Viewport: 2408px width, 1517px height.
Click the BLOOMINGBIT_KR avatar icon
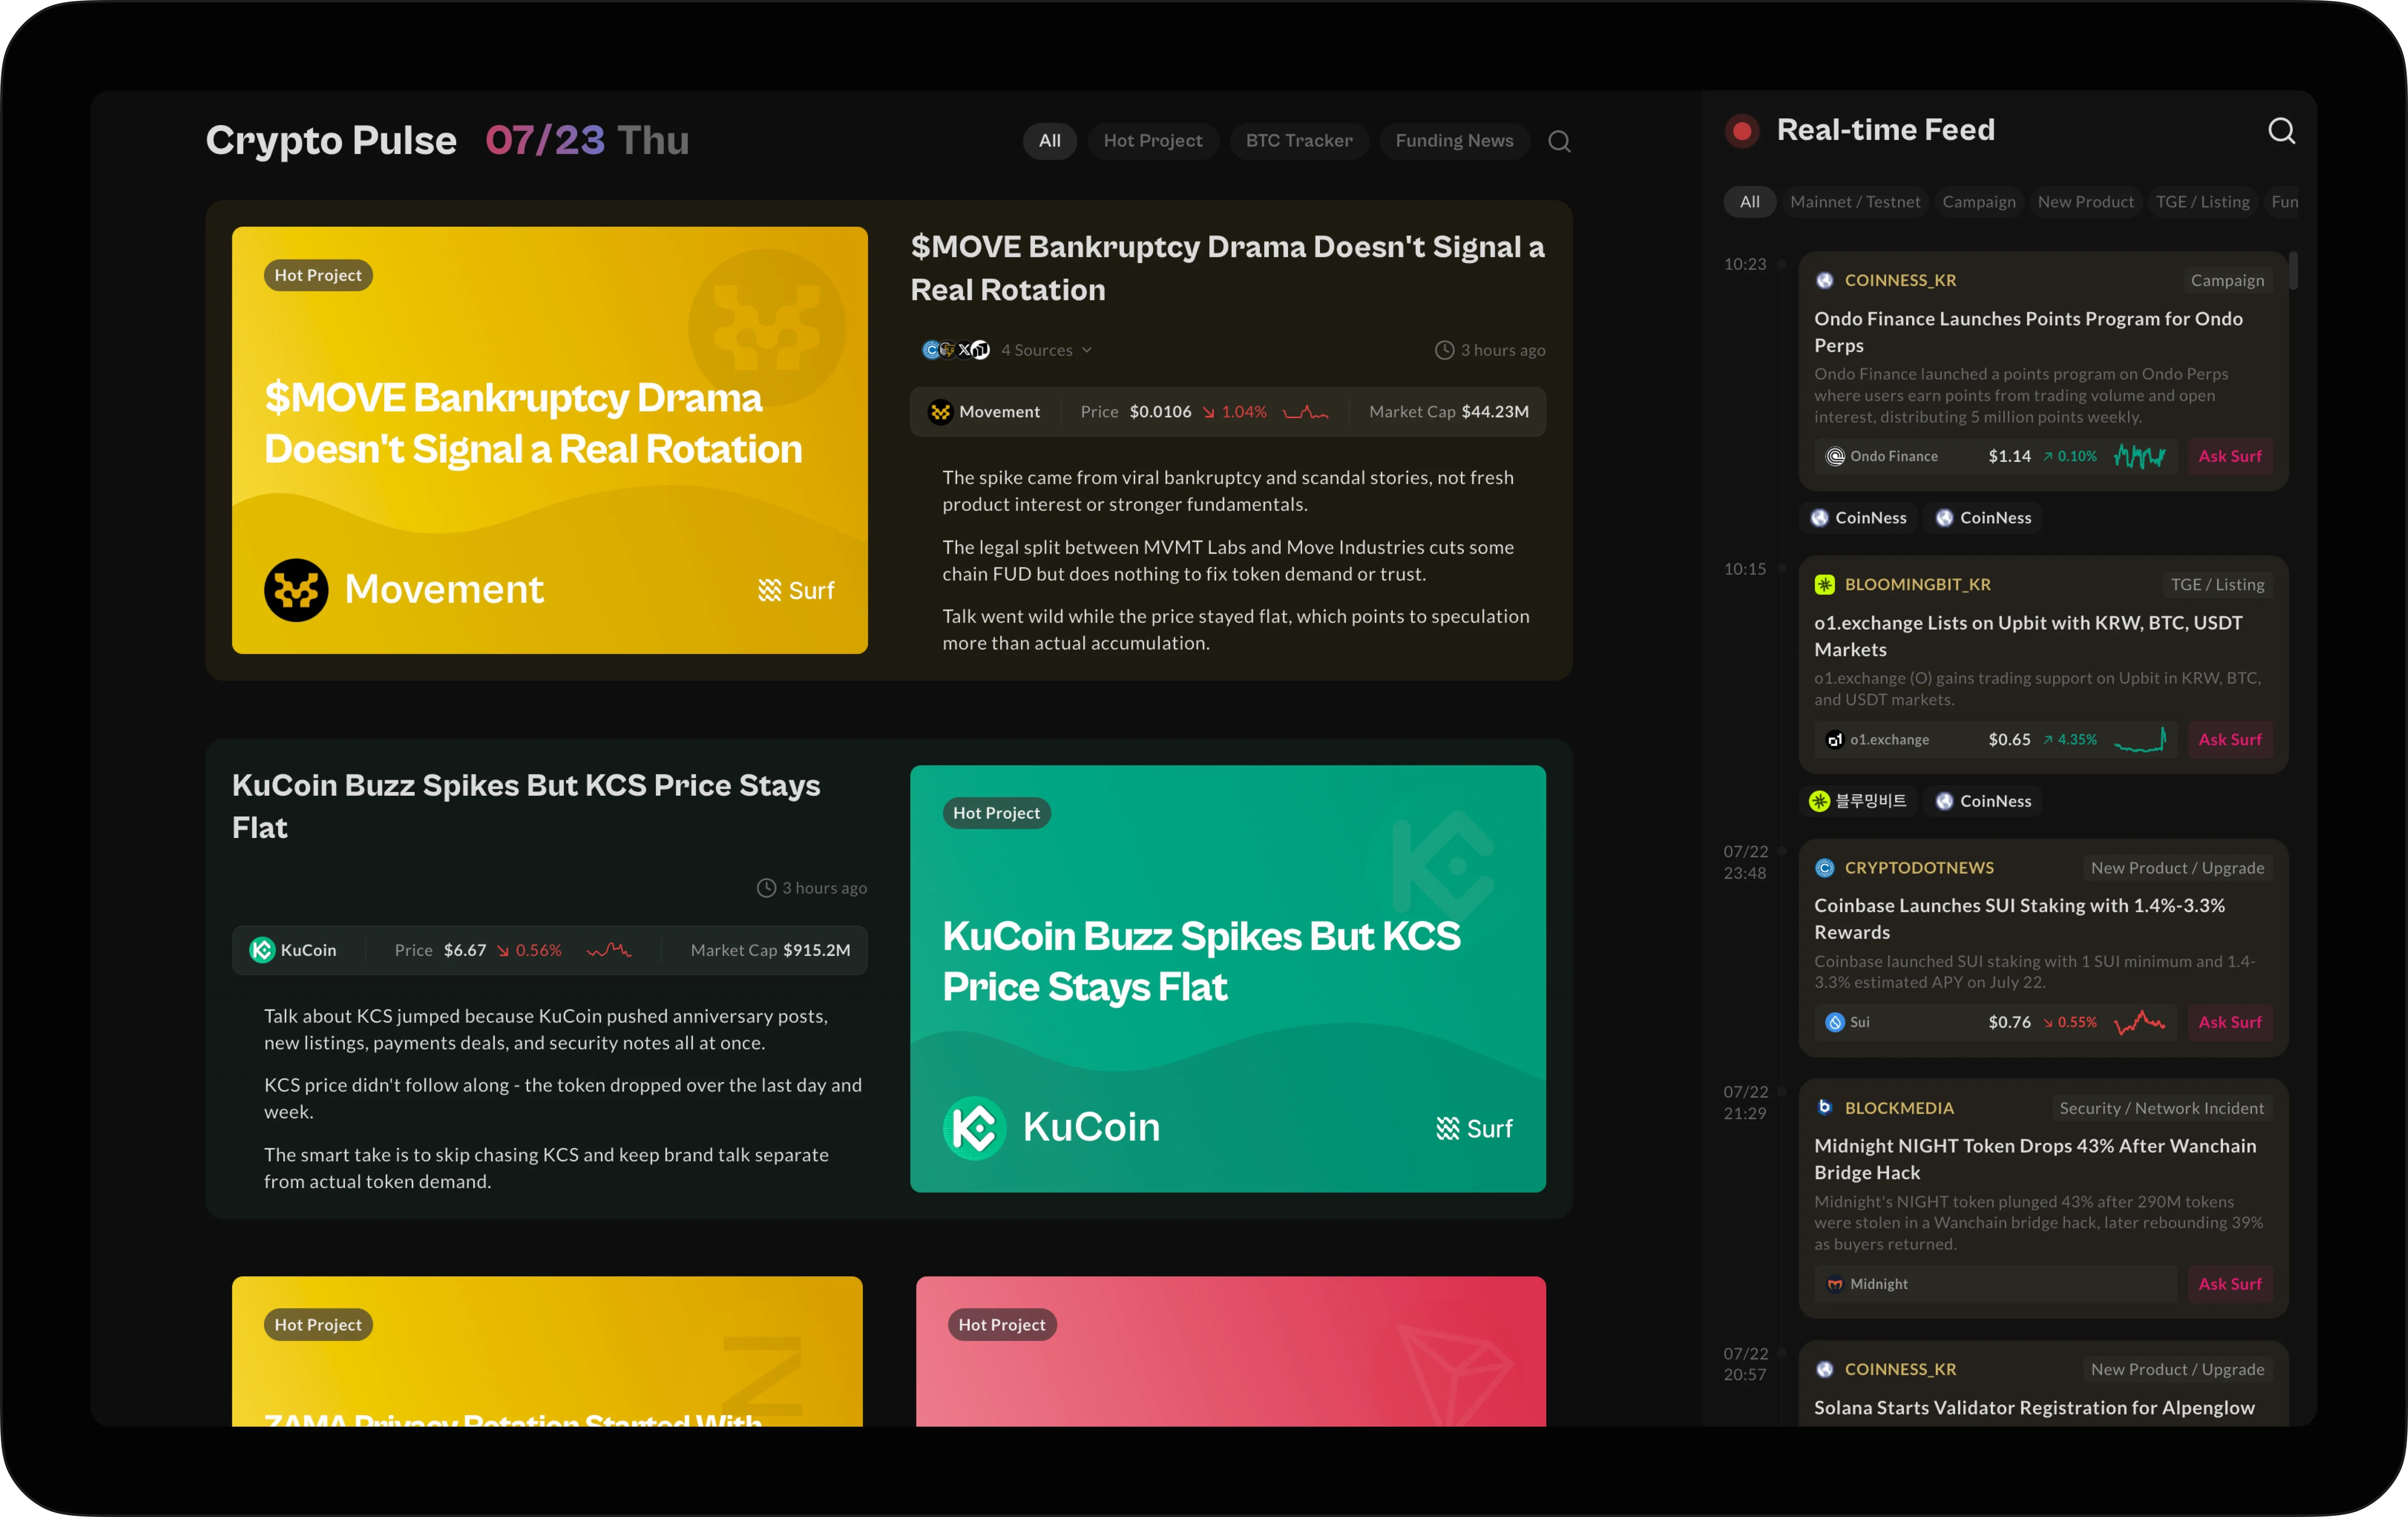[1825, 585]
